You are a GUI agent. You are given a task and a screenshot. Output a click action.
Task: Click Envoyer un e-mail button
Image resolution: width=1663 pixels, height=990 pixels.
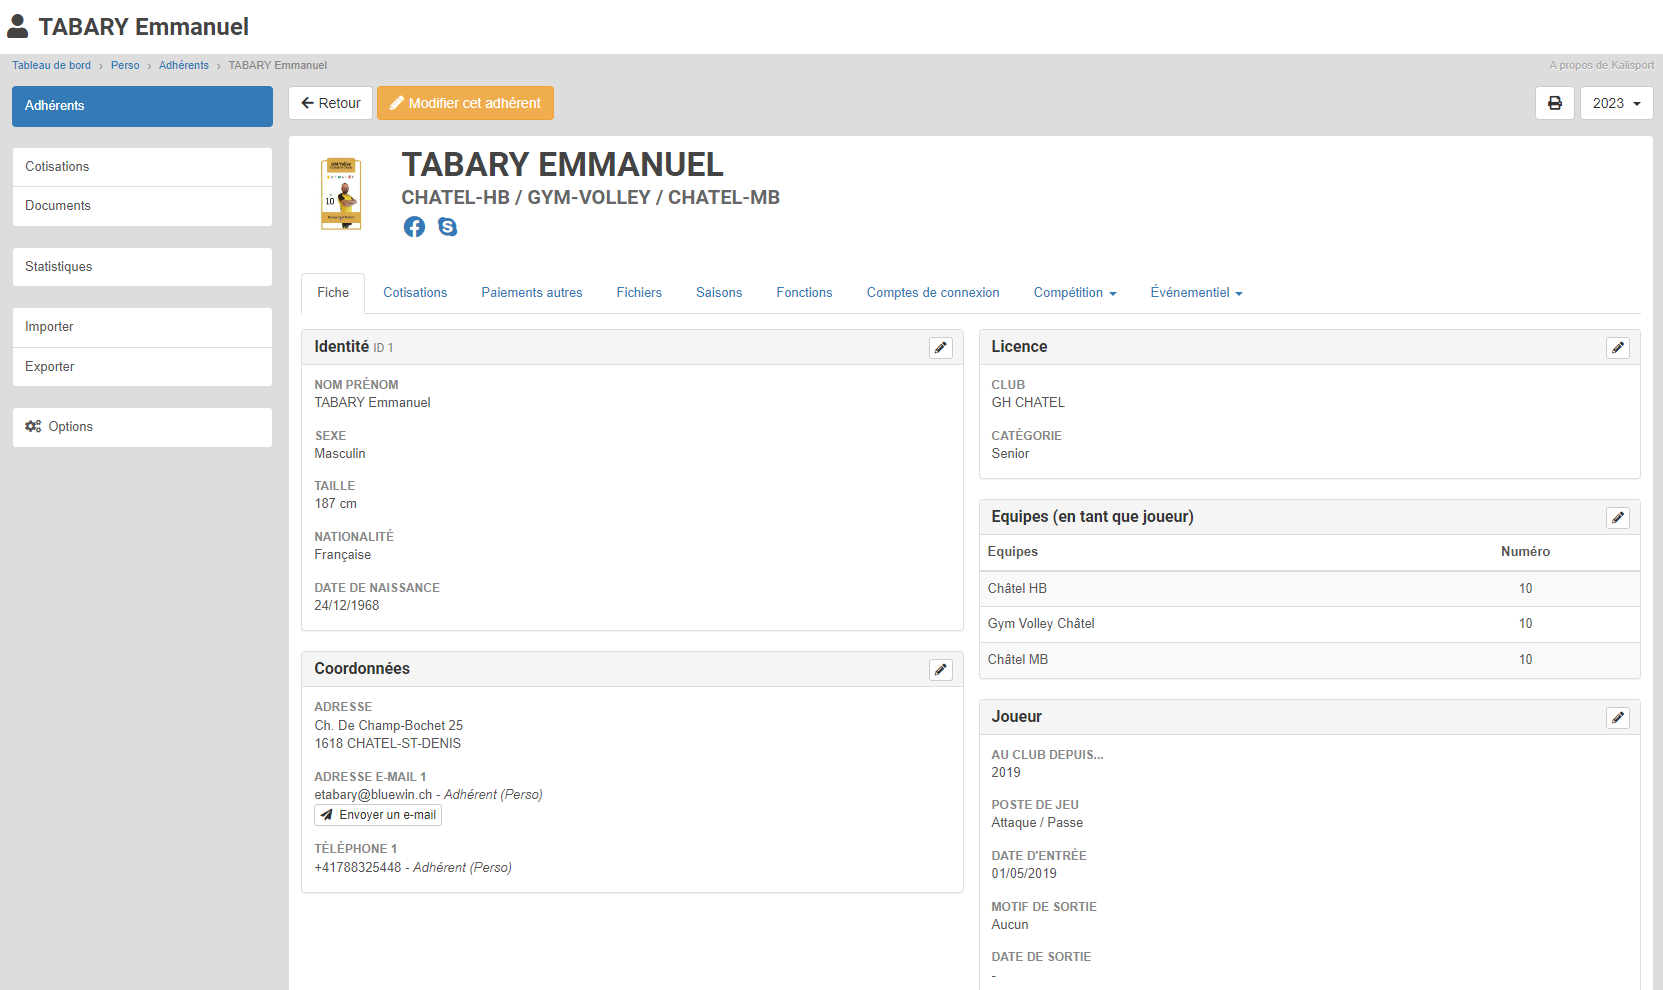coord(378,815)
